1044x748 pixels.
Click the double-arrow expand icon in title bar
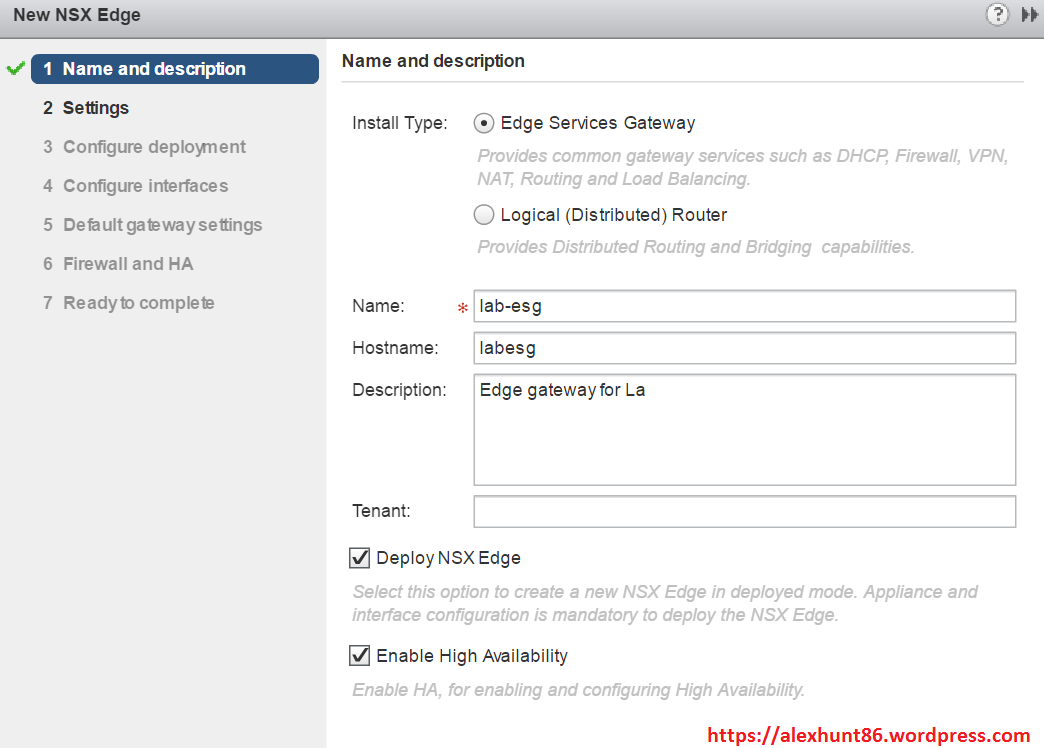(1029, 15)
